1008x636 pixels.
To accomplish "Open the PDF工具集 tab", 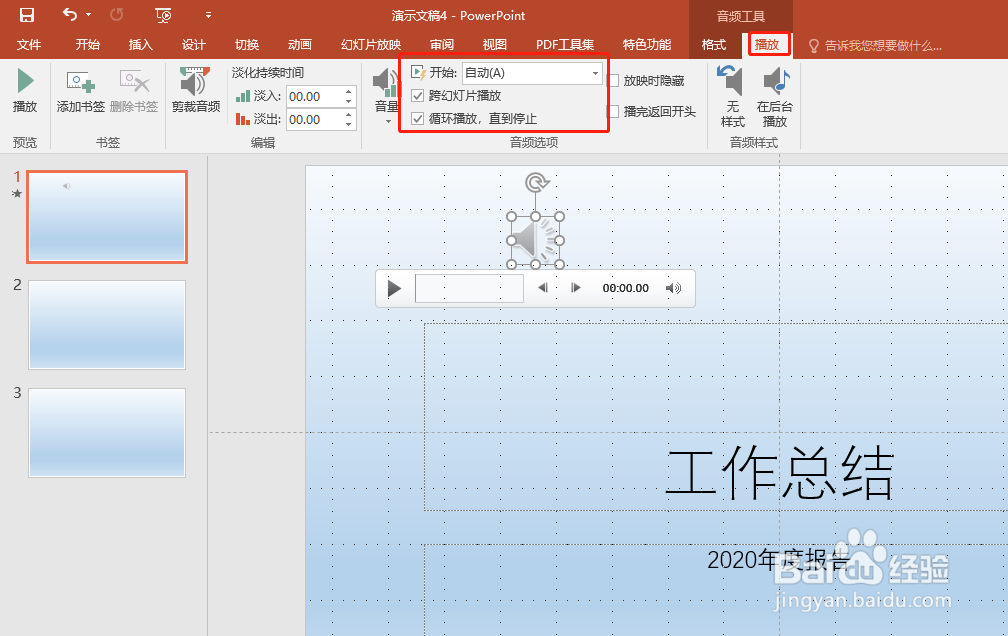I will tap(565, 44).
